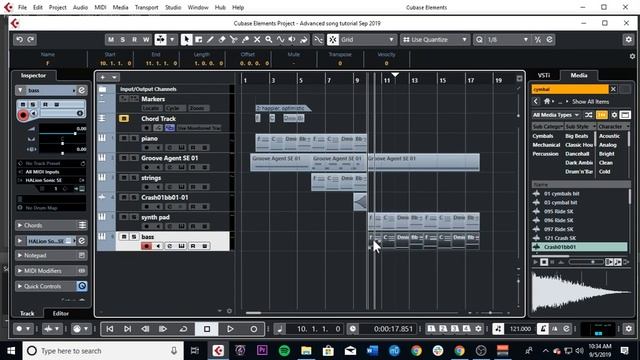Adjust the media preview level slider
The height and width of the screenshot is (360, 640).
586,262
